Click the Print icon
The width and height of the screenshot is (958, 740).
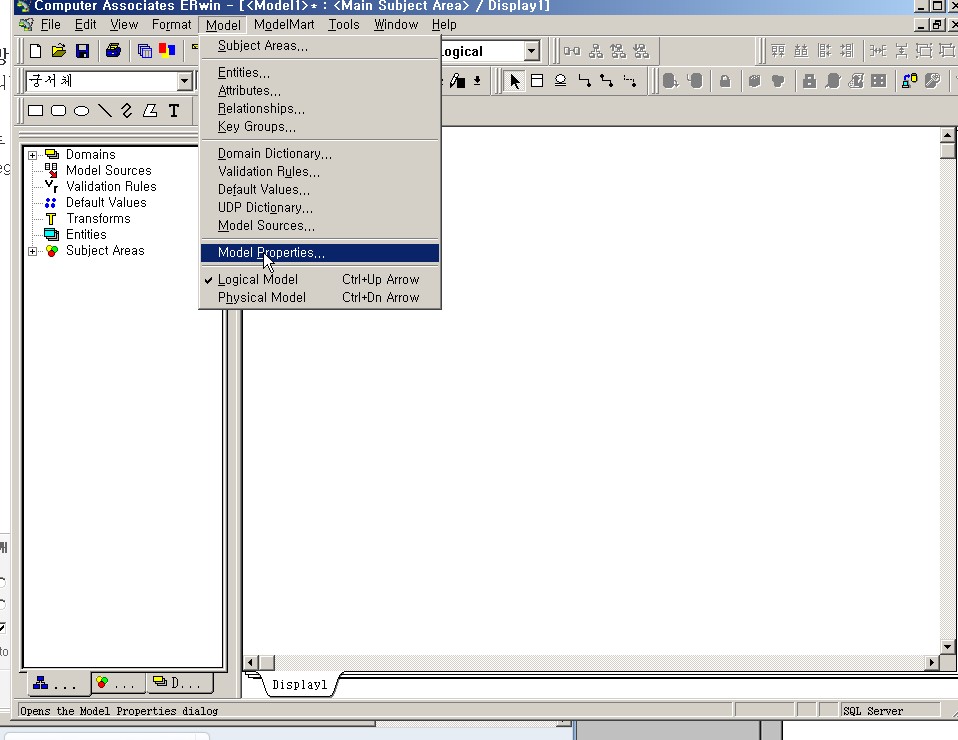tap(114, 51)
